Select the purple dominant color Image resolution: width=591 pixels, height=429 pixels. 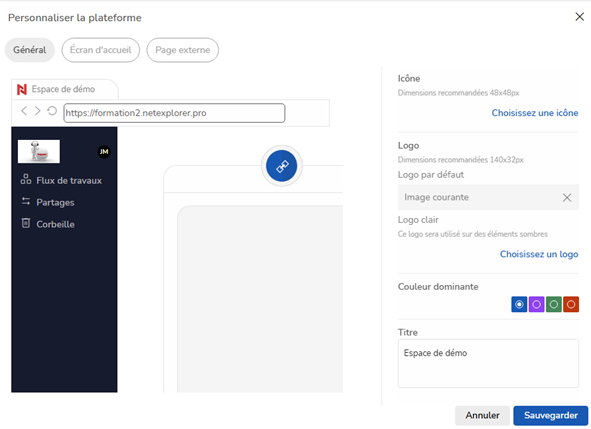[x=536, y=304]
